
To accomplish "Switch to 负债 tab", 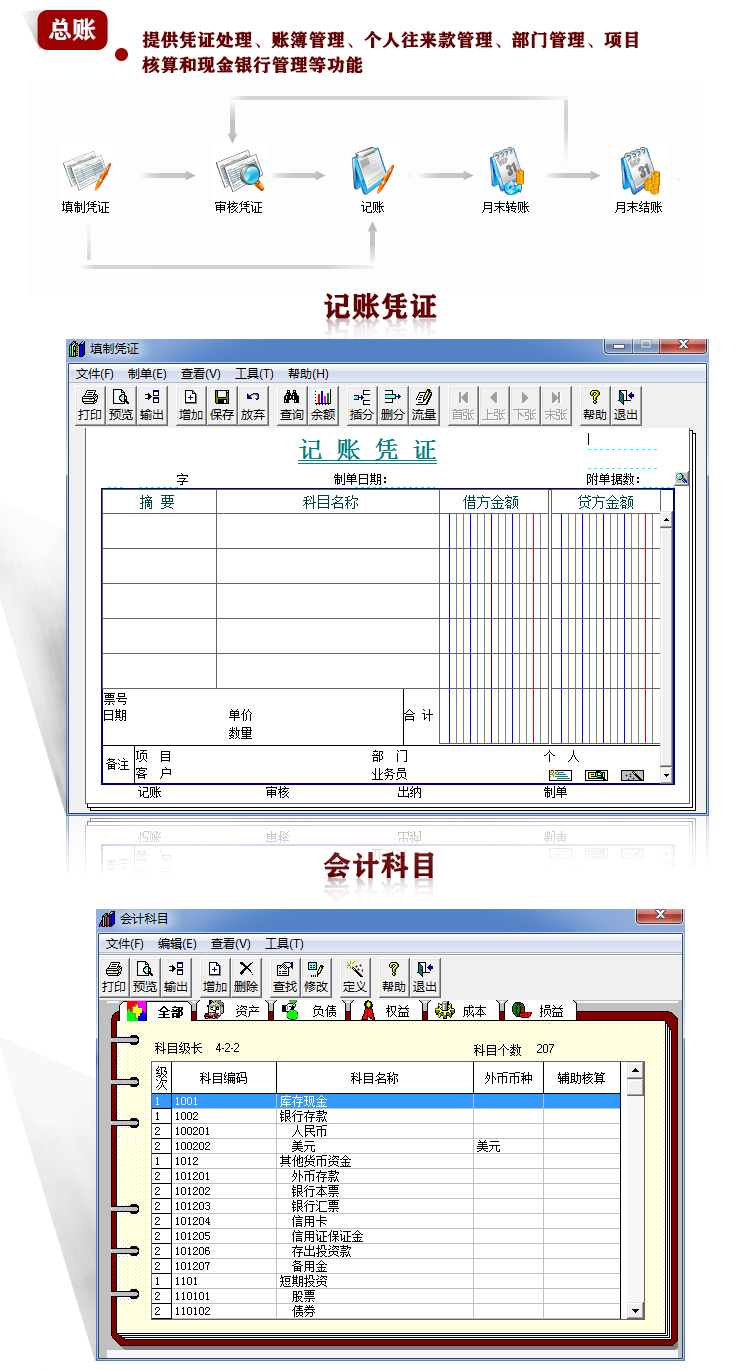I will (311, 1010).
